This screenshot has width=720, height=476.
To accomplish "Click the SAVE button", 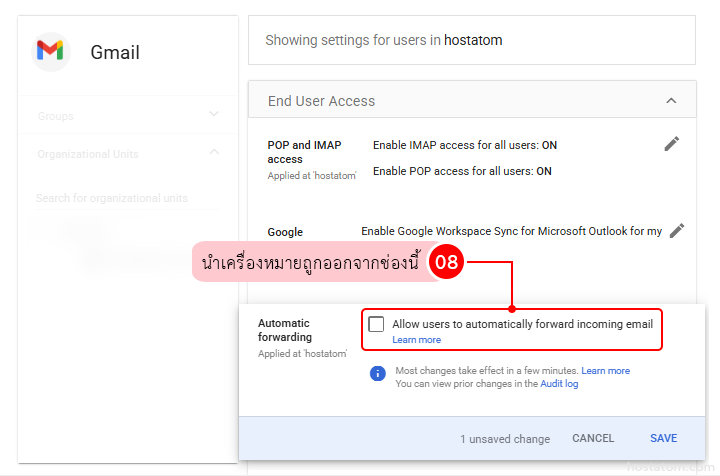I will pos(664,438).
